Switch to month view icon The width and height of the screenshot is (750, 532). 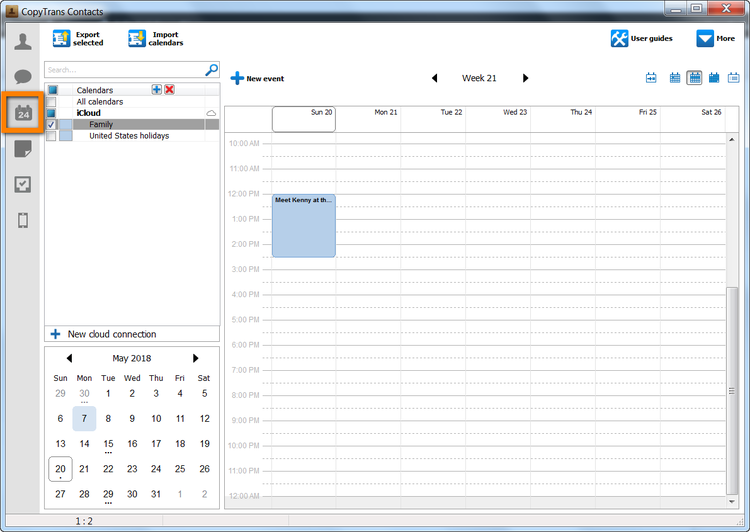[x=714, y=78]
